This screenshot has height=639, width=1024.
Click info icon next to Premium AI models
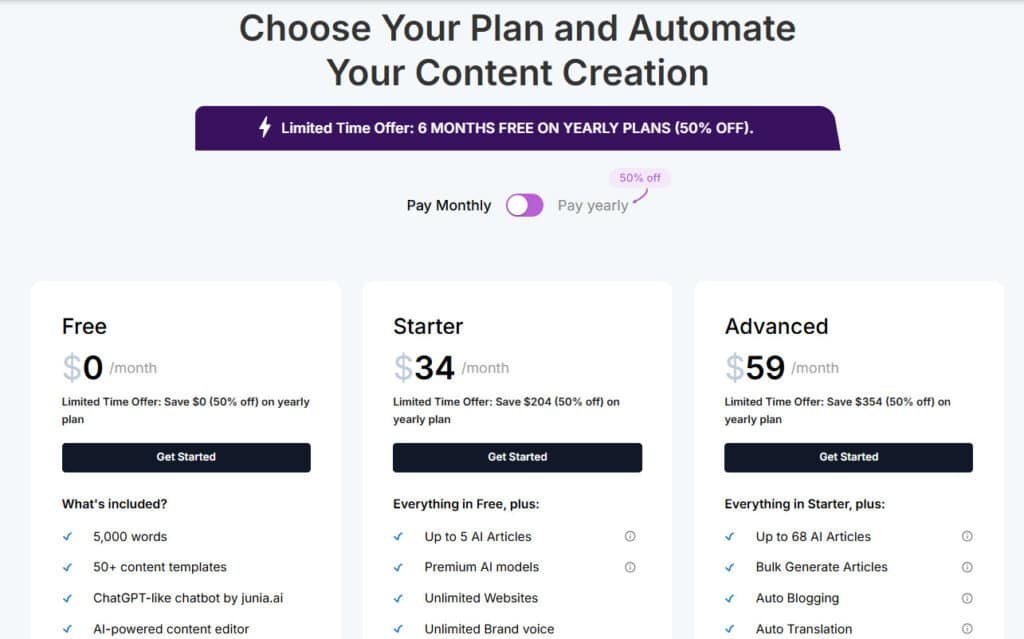pos(630,567)
